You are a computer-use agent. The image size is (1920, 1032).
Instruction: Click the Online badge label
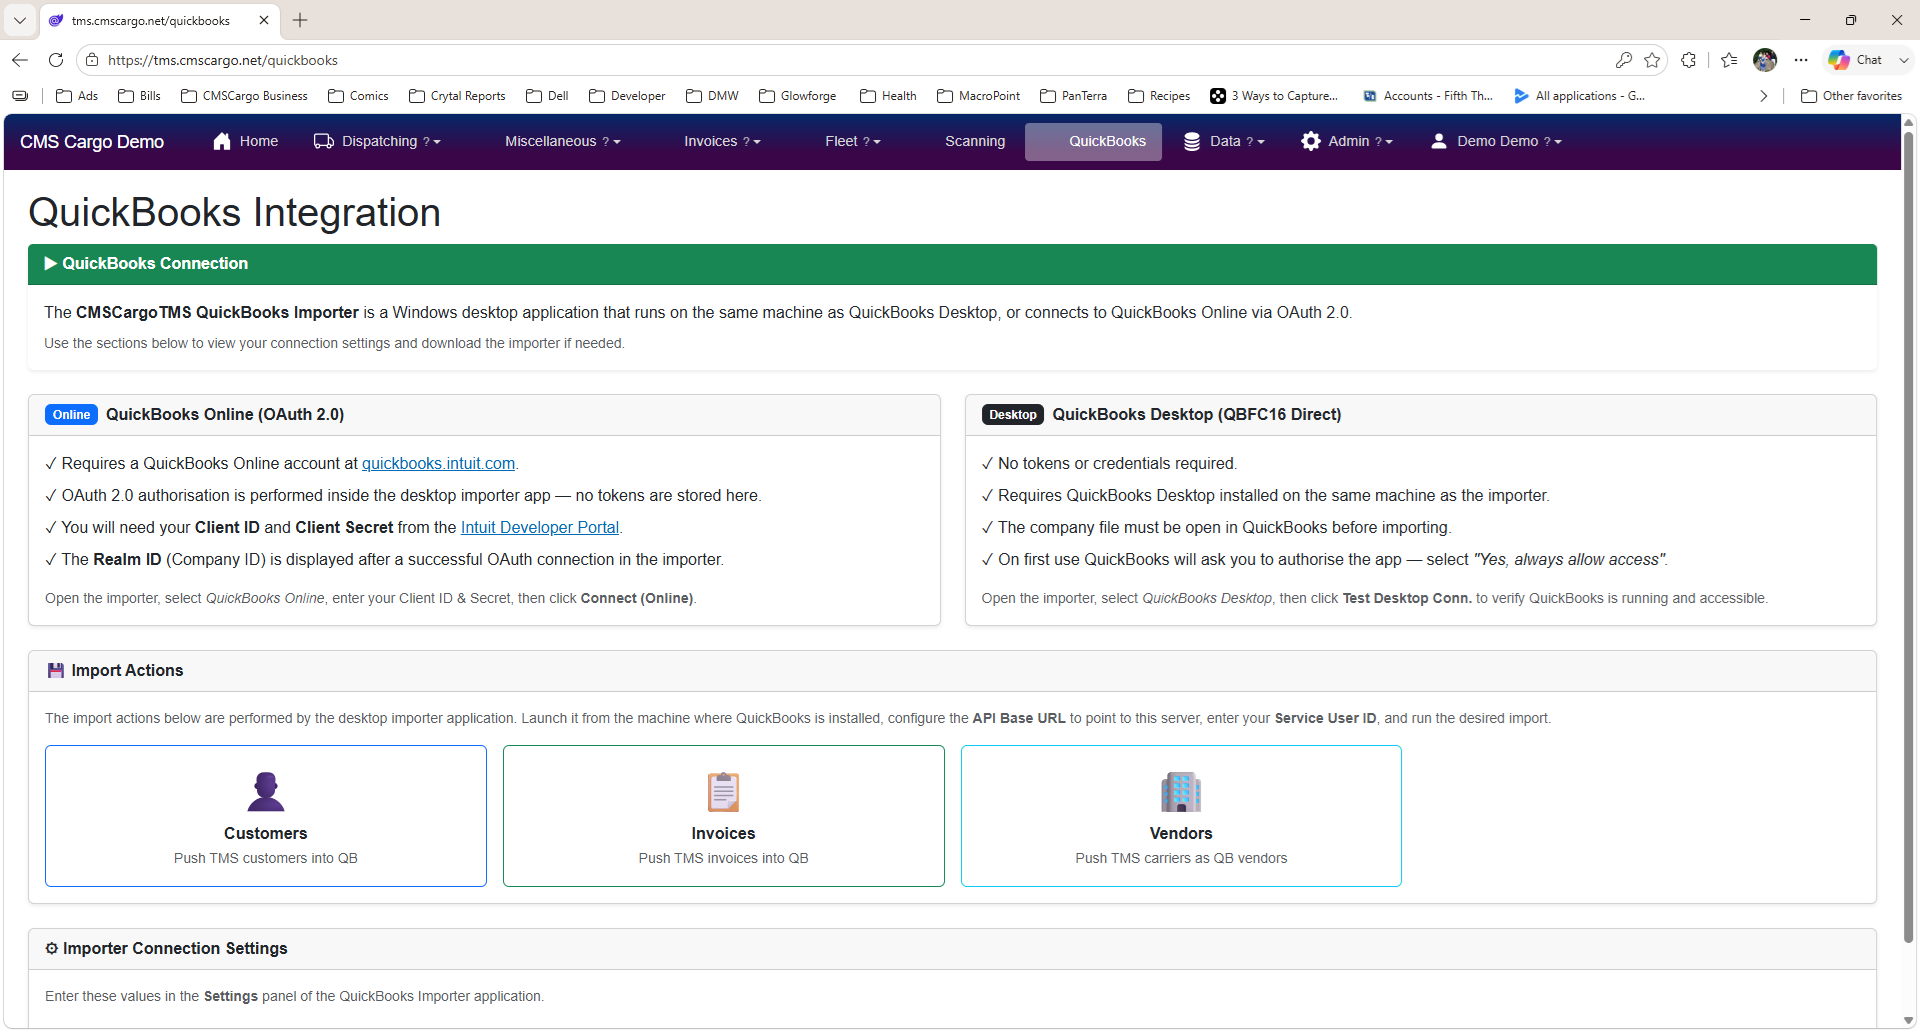pos(71,415)
